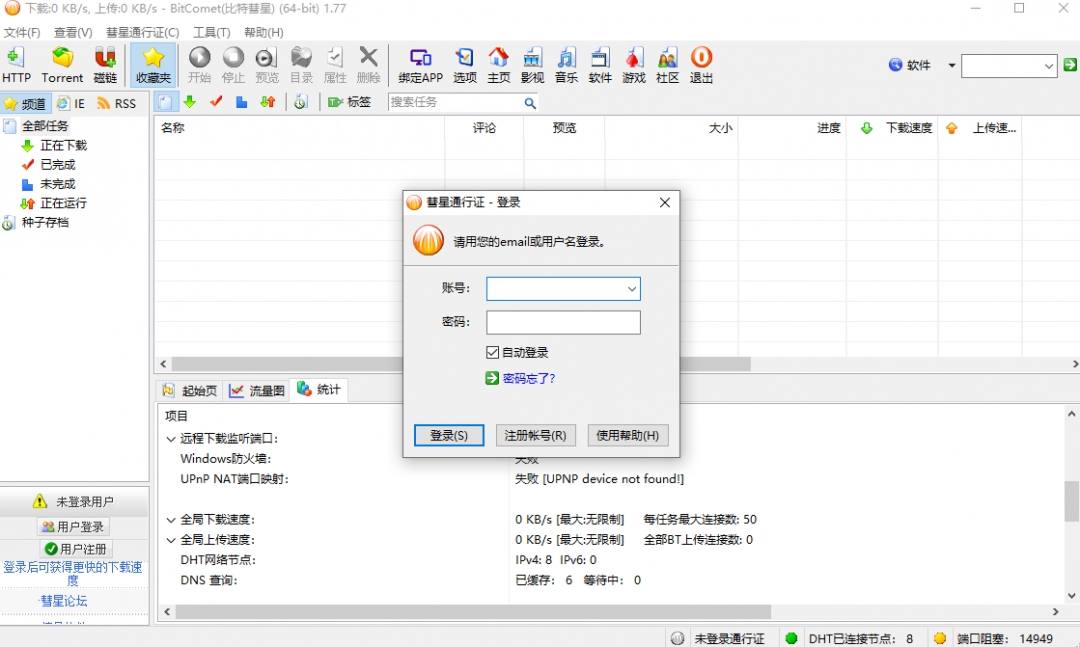
Task: Switch to the IE tab
Action: 71,103
